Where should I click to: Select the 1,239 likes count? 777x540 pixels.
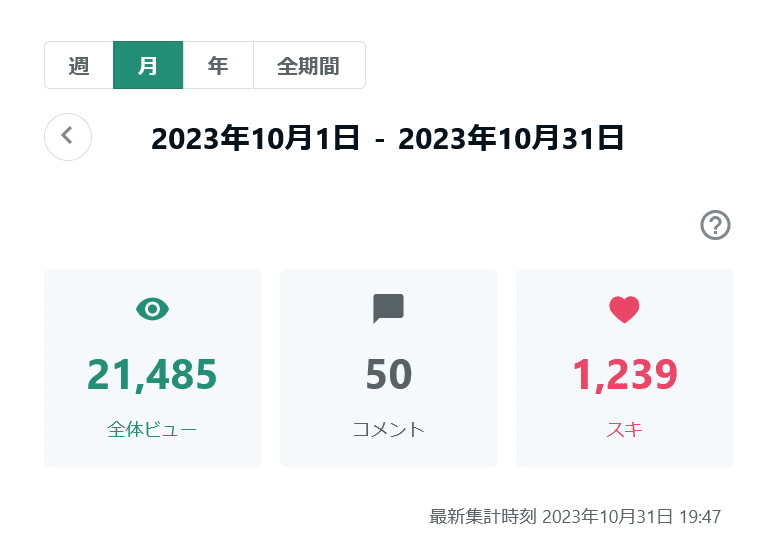pos(625,375)
